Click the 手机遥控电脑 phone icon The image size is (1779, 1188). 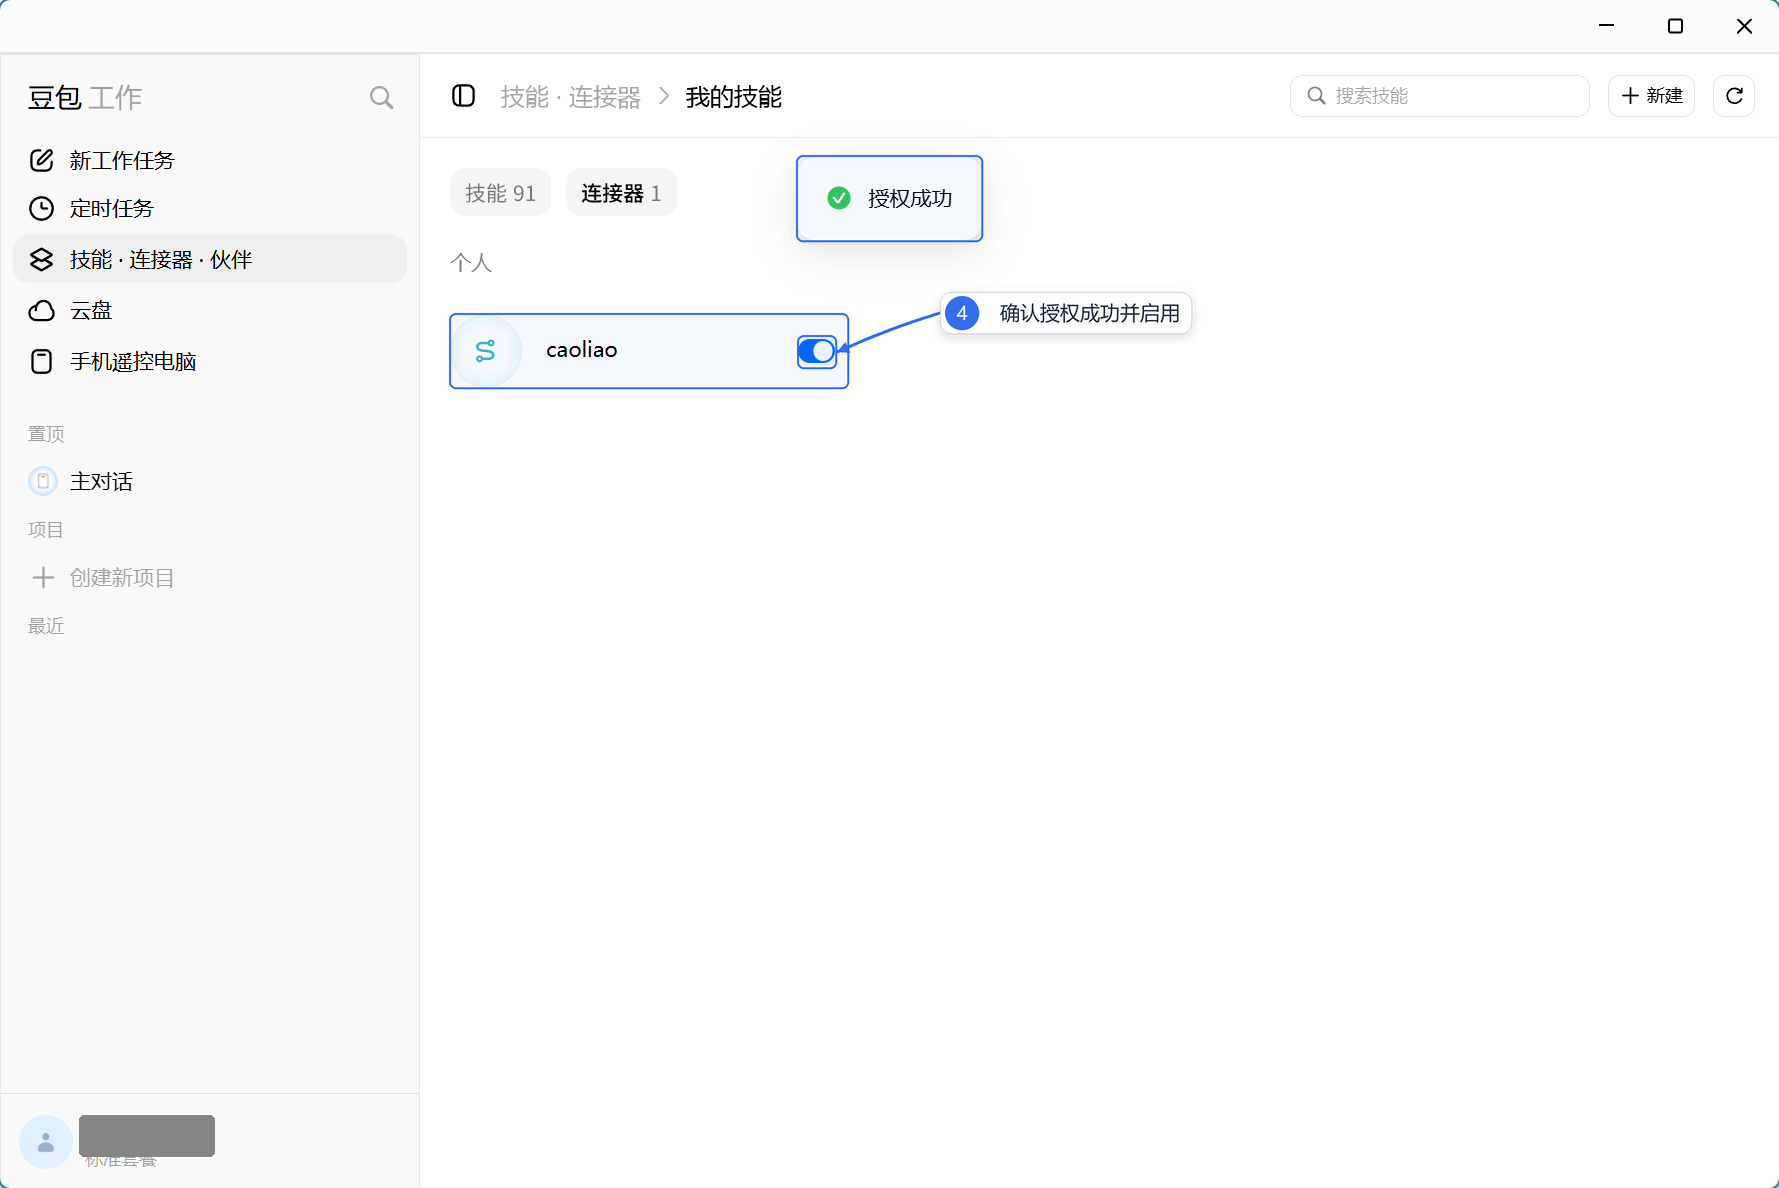[41, 361]
